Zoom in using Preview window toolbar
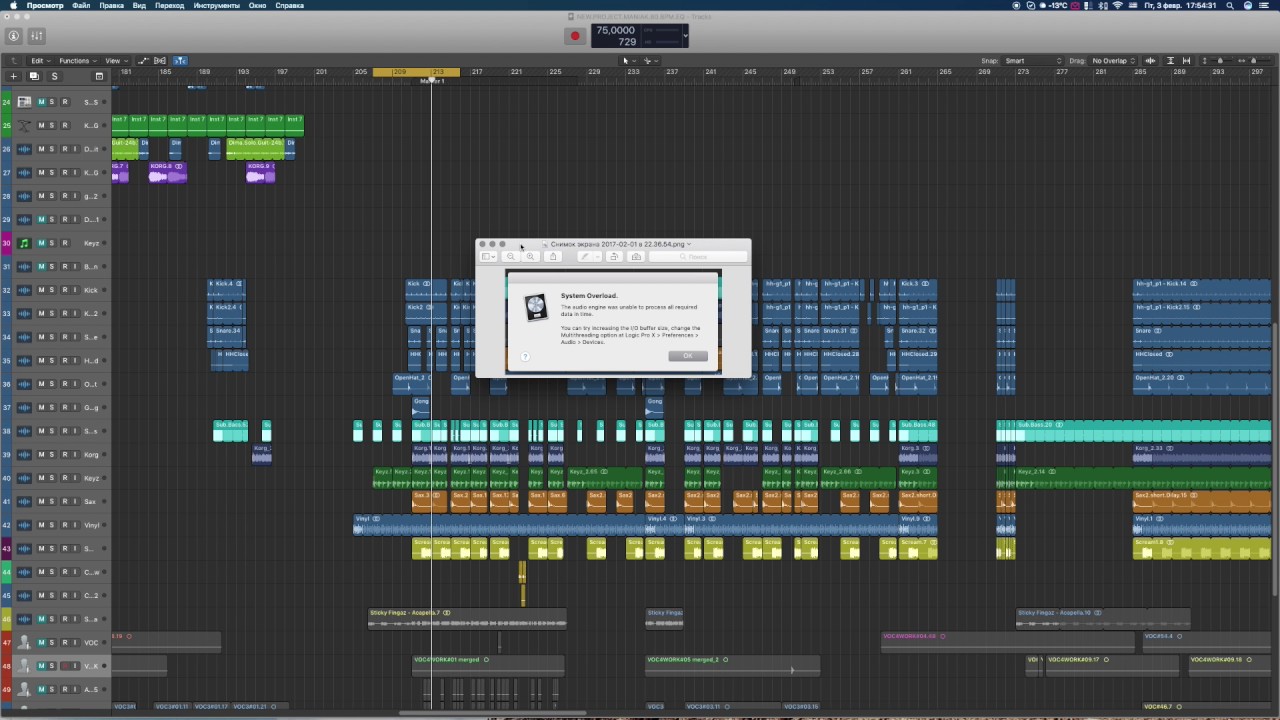1280x720 pixels. pyautogui.click(x=530, y=257)
